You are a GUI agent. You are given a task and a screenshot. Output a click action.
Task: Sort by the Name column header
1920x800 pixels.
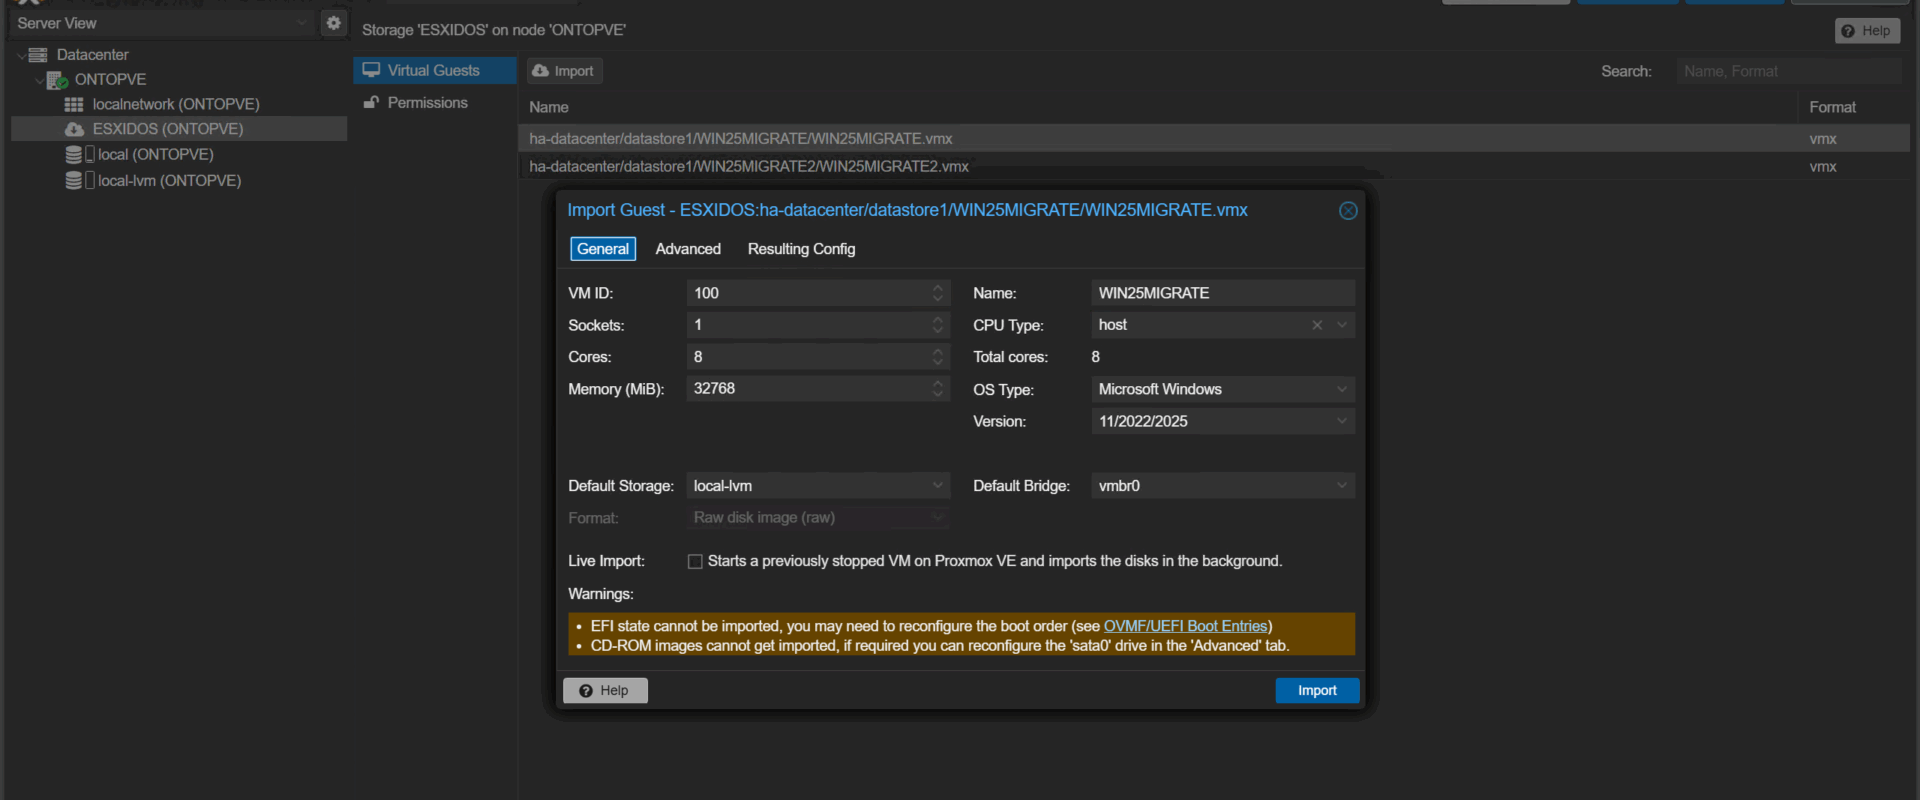tap(549, 107)
